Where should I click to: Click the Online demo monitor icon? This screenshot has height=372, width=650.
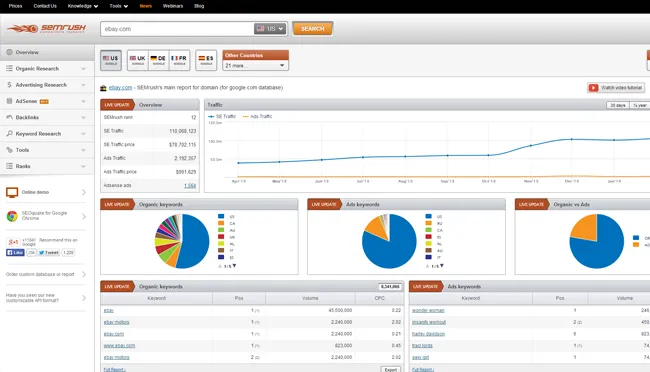click(x=12, y=192)
